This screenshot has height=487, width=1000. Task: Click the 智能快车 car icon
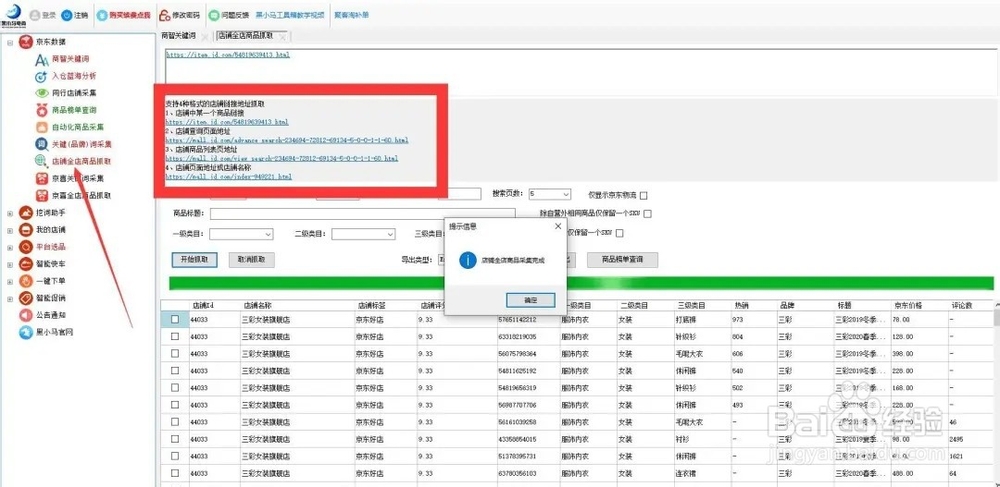coord(26,264)
